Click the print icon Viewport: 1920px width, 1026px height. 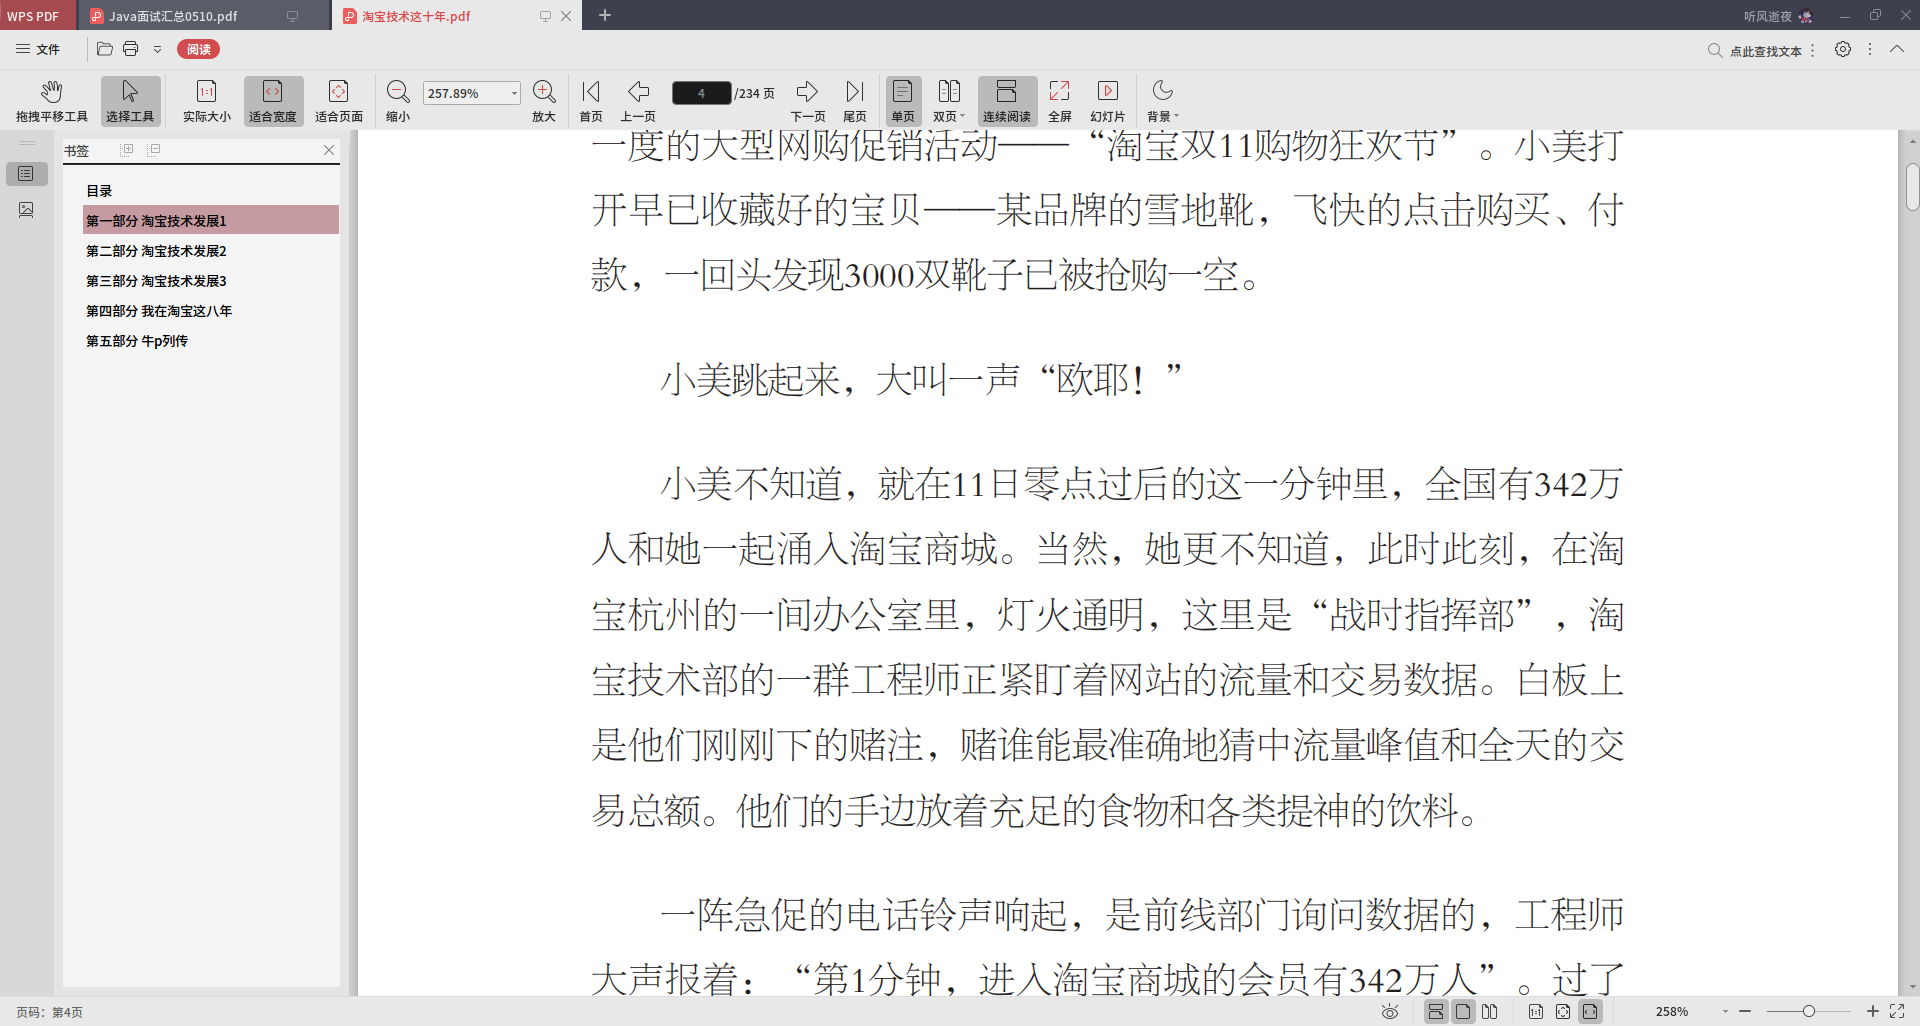[131, 49]
